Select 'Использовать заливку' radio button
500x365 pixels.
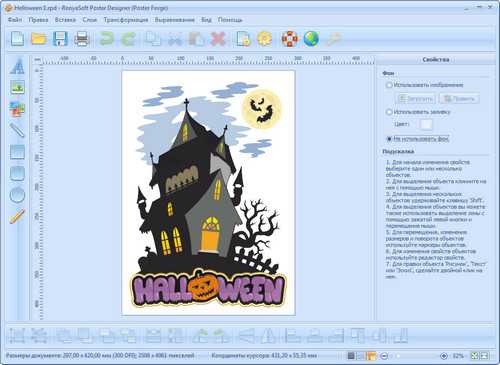coord(389,112)
